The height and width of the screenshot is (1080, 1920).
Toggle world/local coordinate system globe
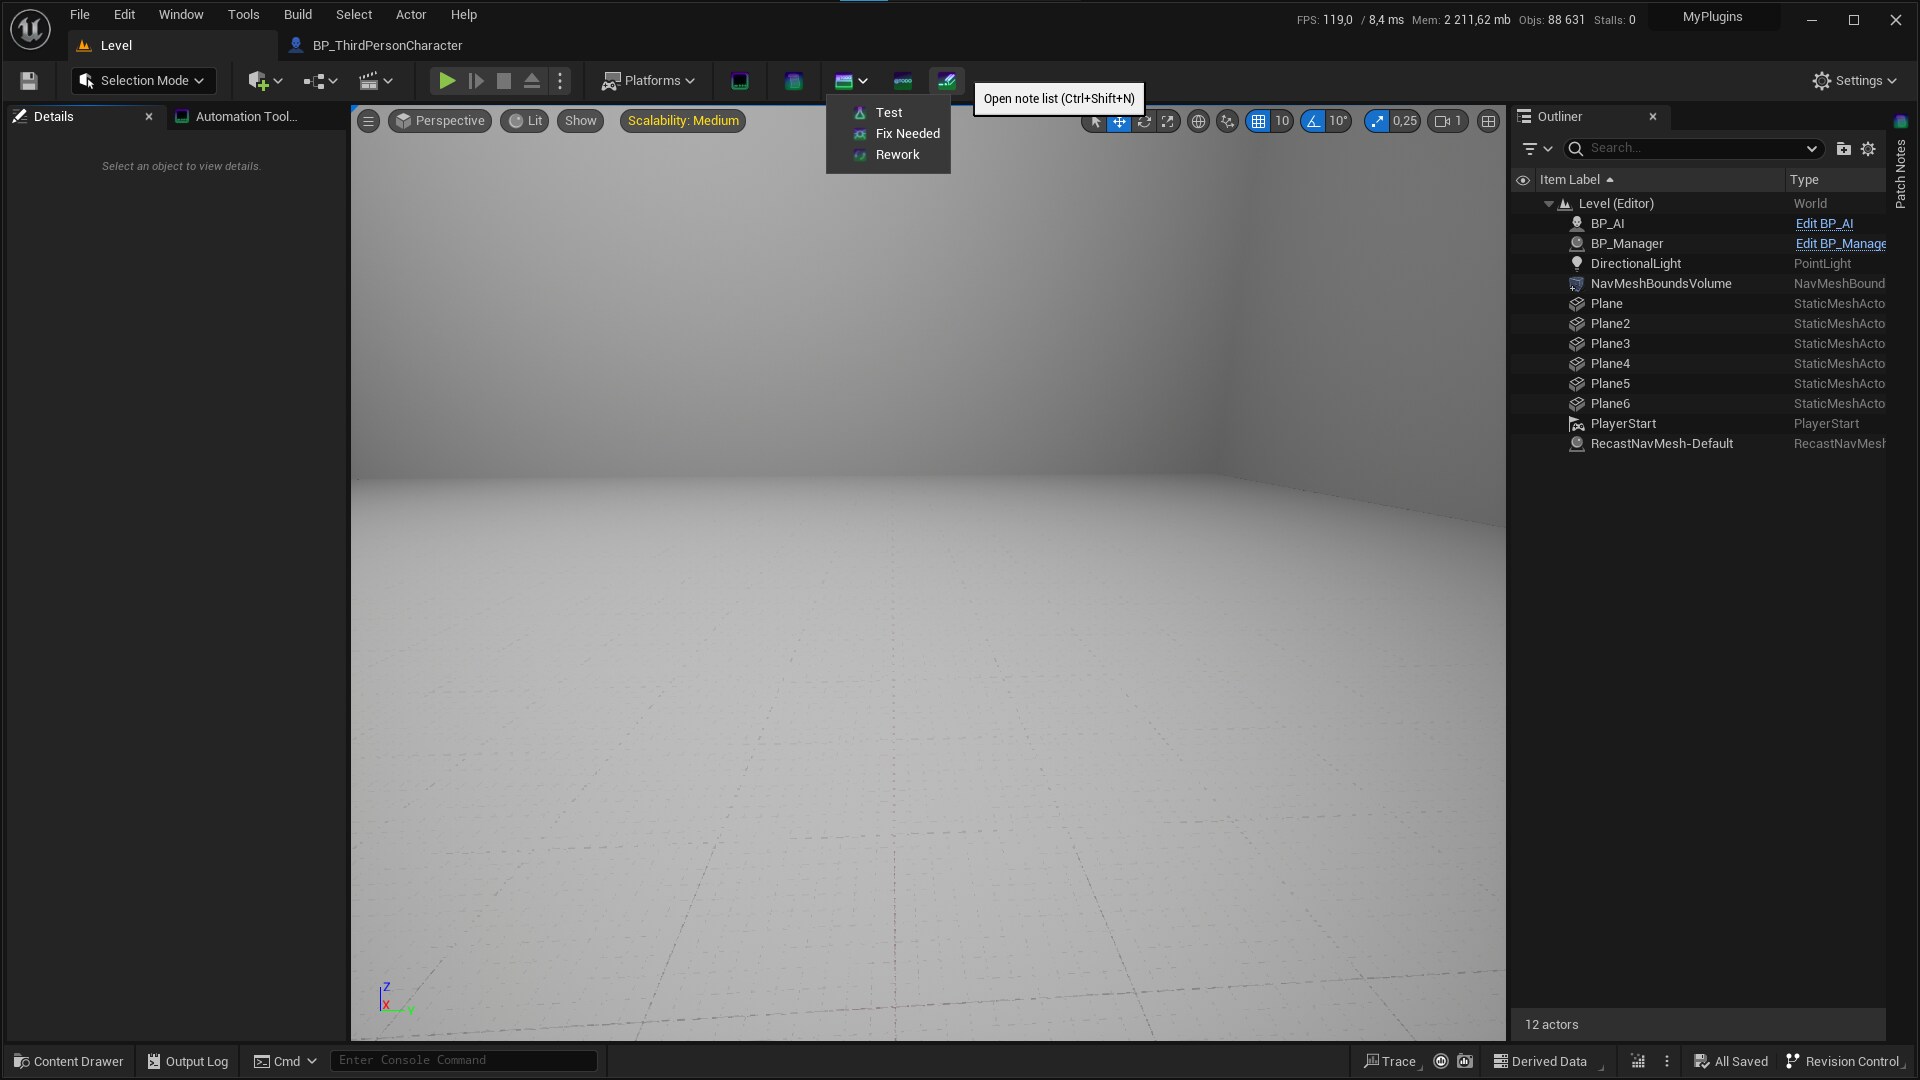[1198, 122]
